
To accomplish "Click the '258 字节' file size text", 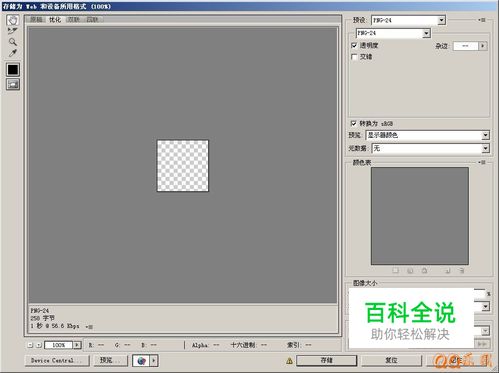I will [x=42, y=318].
